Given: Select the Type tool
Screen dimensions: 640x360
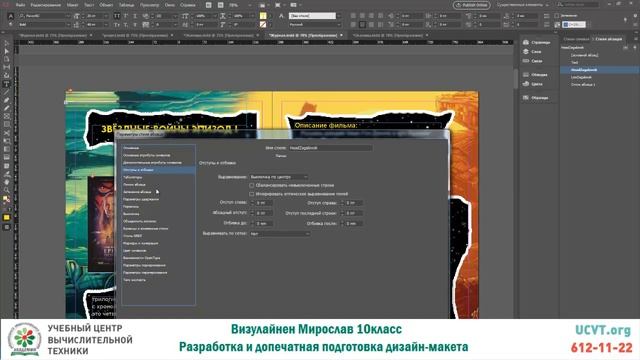Looking at the screenshot, I should coord(7,84).
